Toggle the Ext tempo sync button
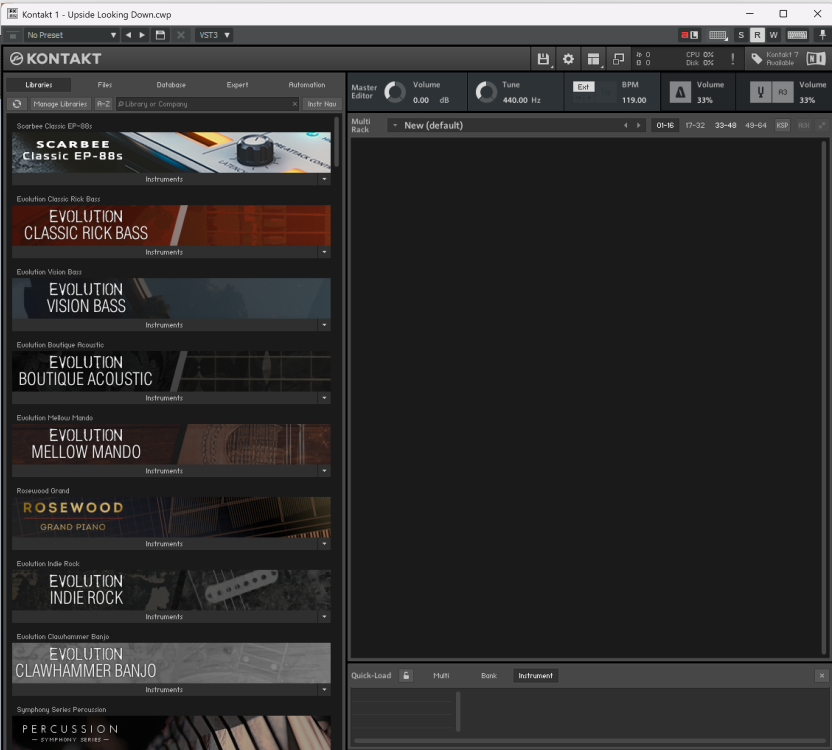 pyautogui.click(x=583, y=87)
